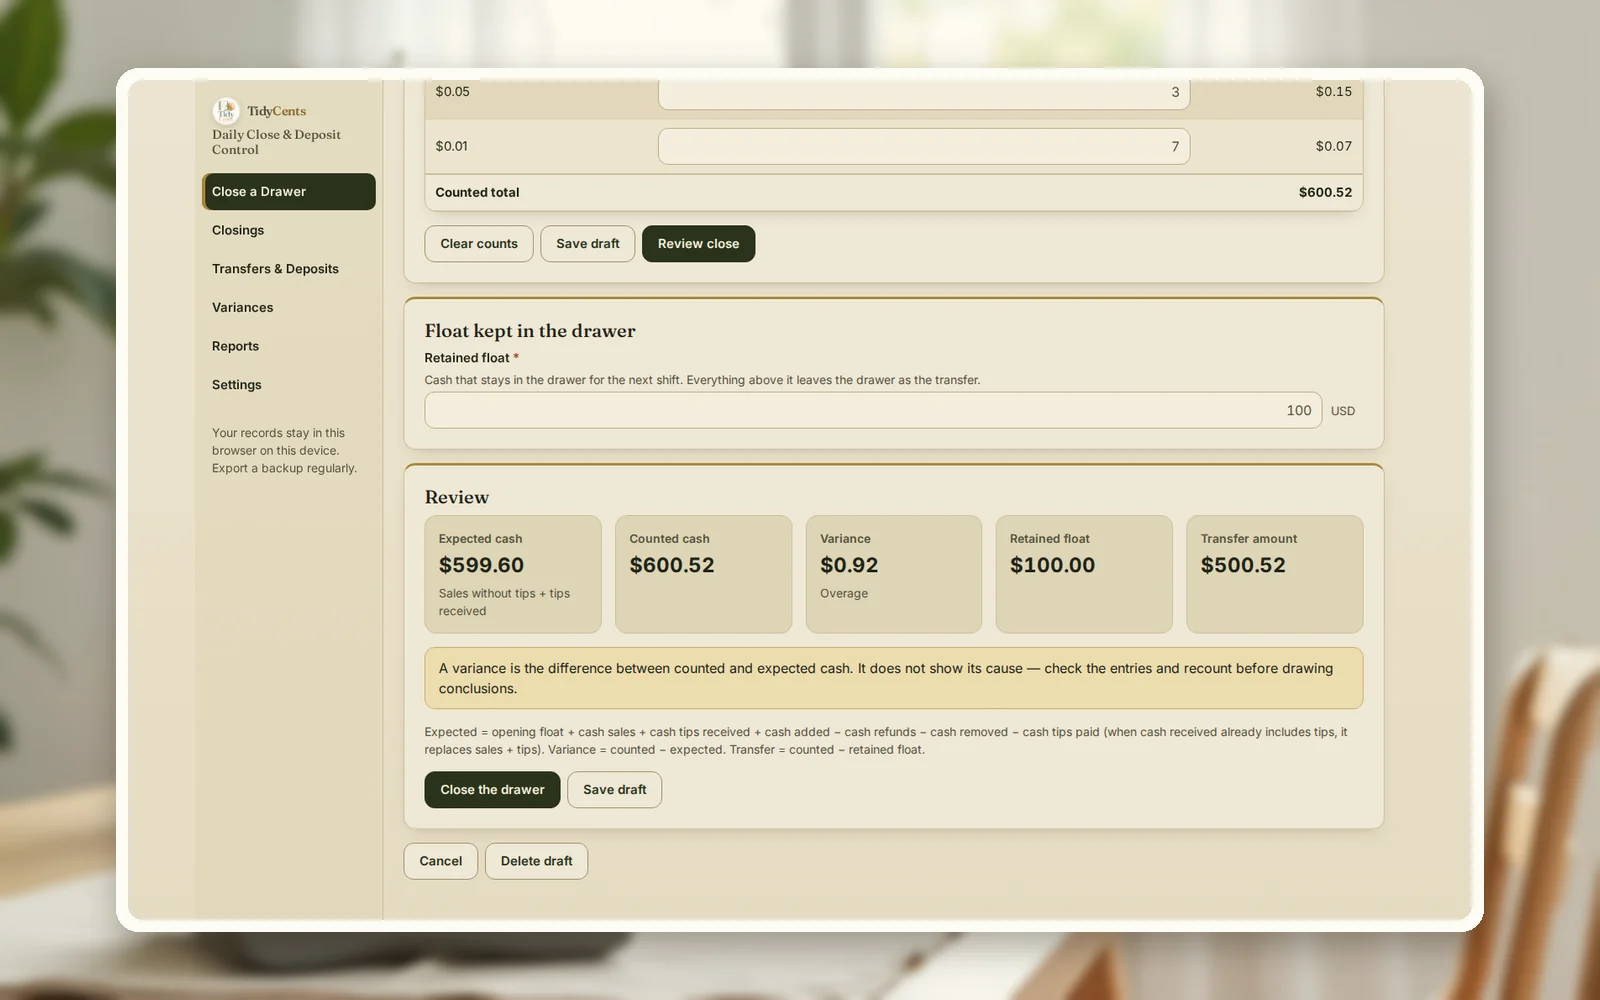This screenshot has height=1000, width=1600.
Task: Click the Cancel button
Action: (441, 861)
